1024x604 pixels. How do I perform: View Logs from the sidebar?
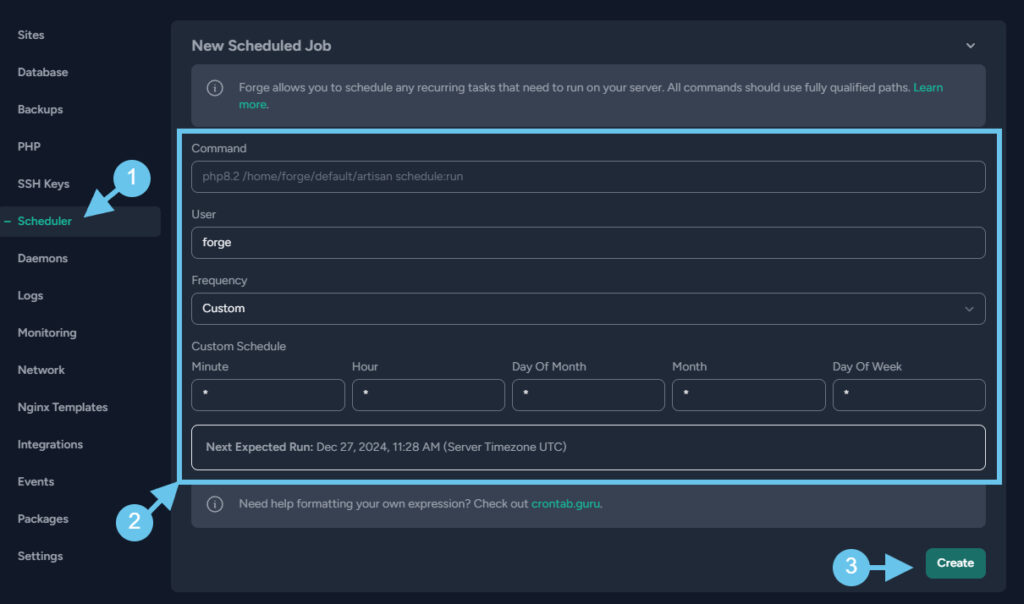click(x=30, y=296)
